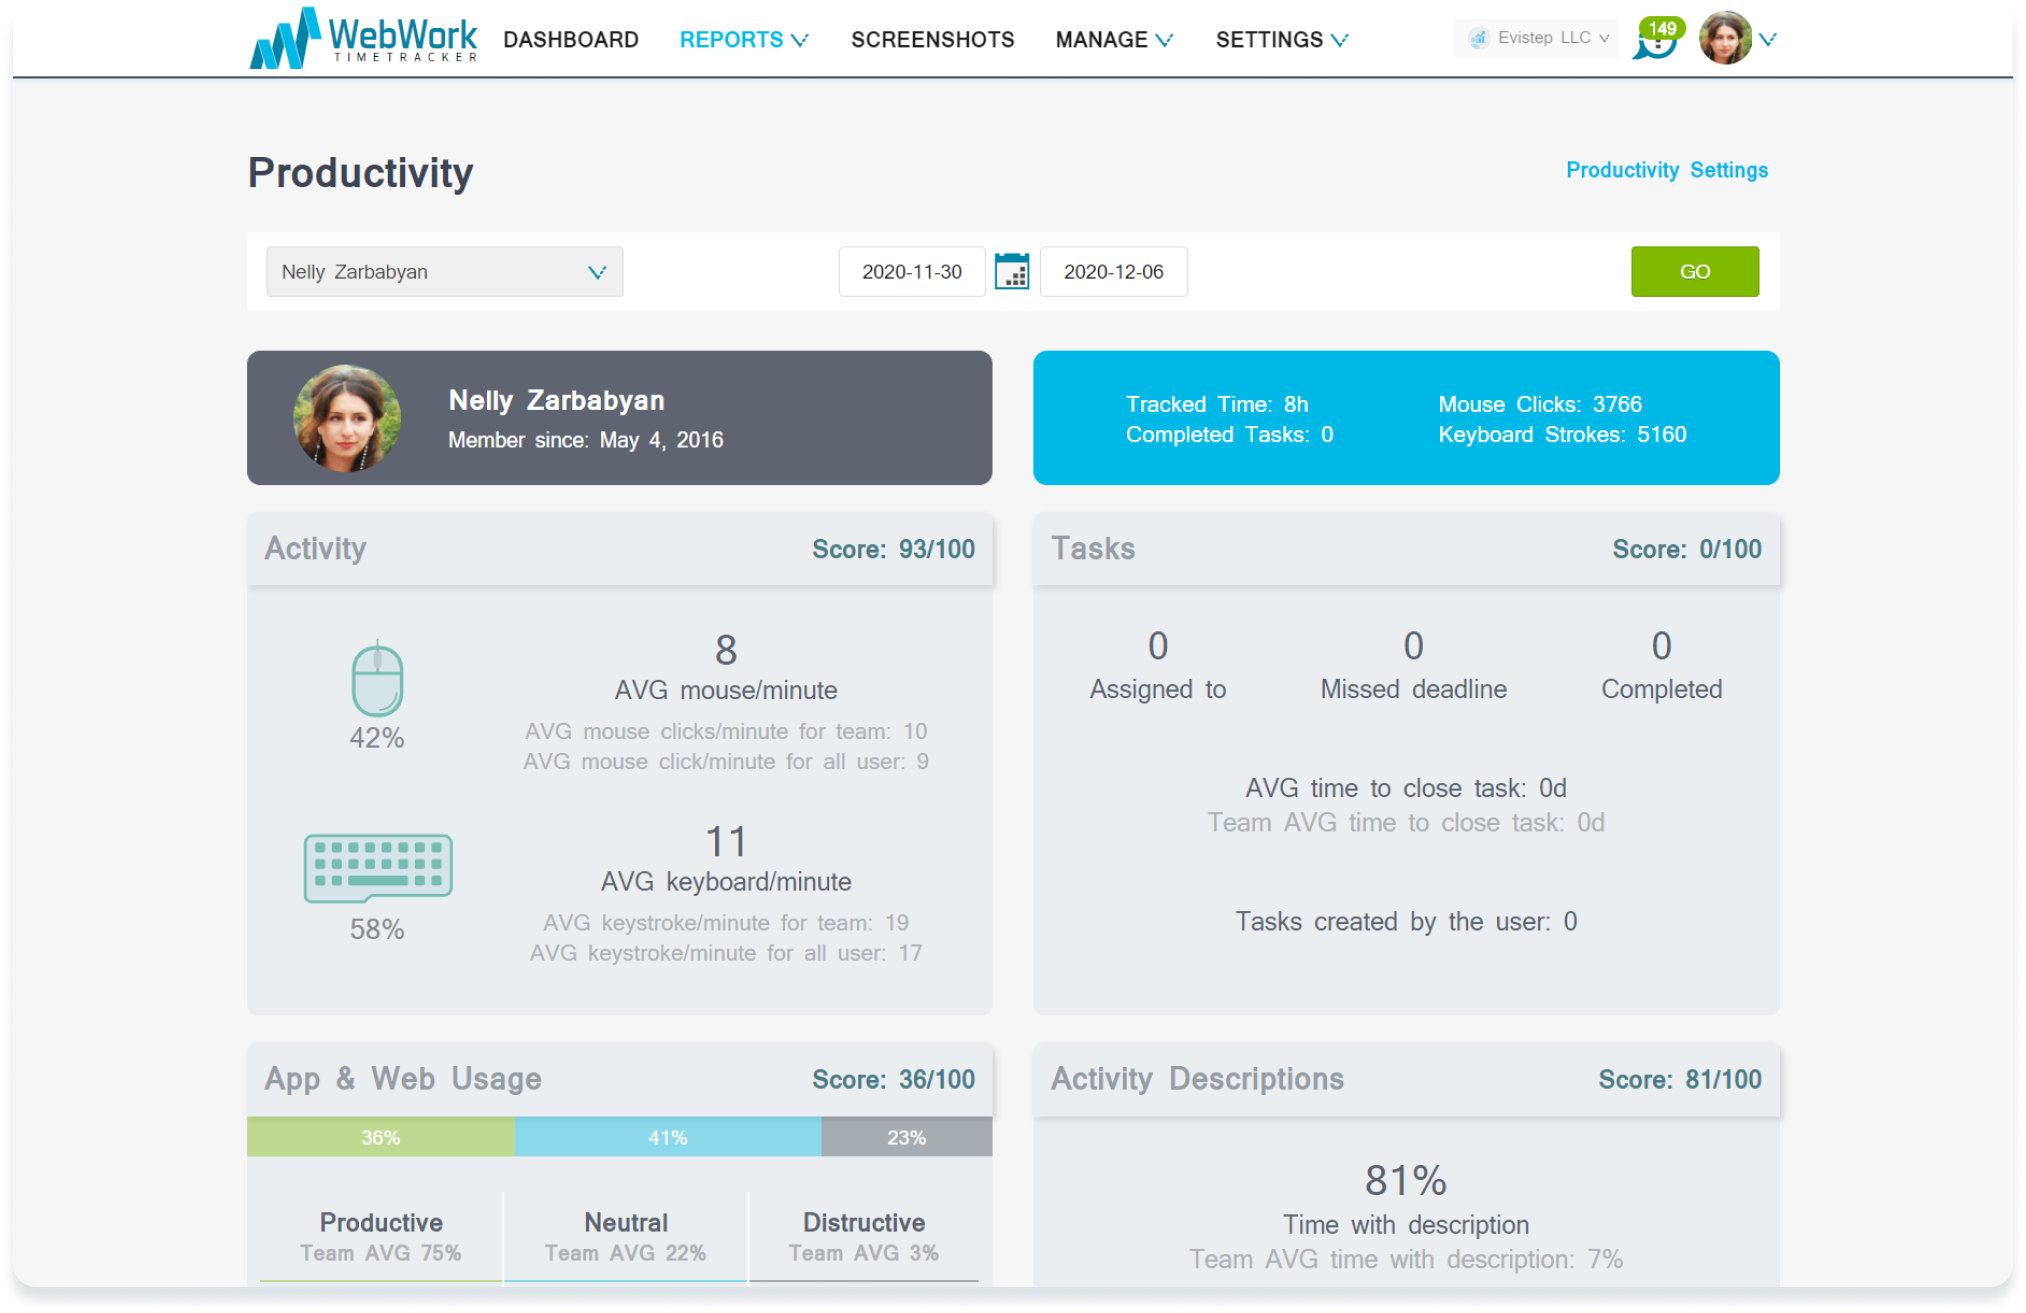This screenshot has width=2026, height=1313.
Task: Click the AVG mouse/minute value
Action: point(726,650)
